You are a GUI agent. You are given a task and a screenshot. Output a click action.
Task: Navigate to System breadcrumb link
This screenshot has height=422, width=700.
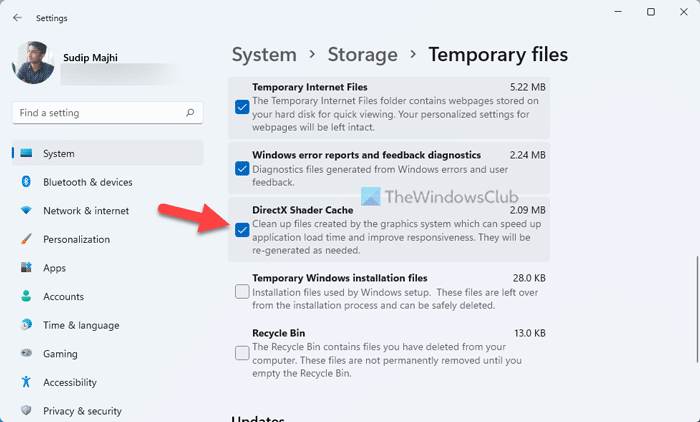tap(264, 55)
